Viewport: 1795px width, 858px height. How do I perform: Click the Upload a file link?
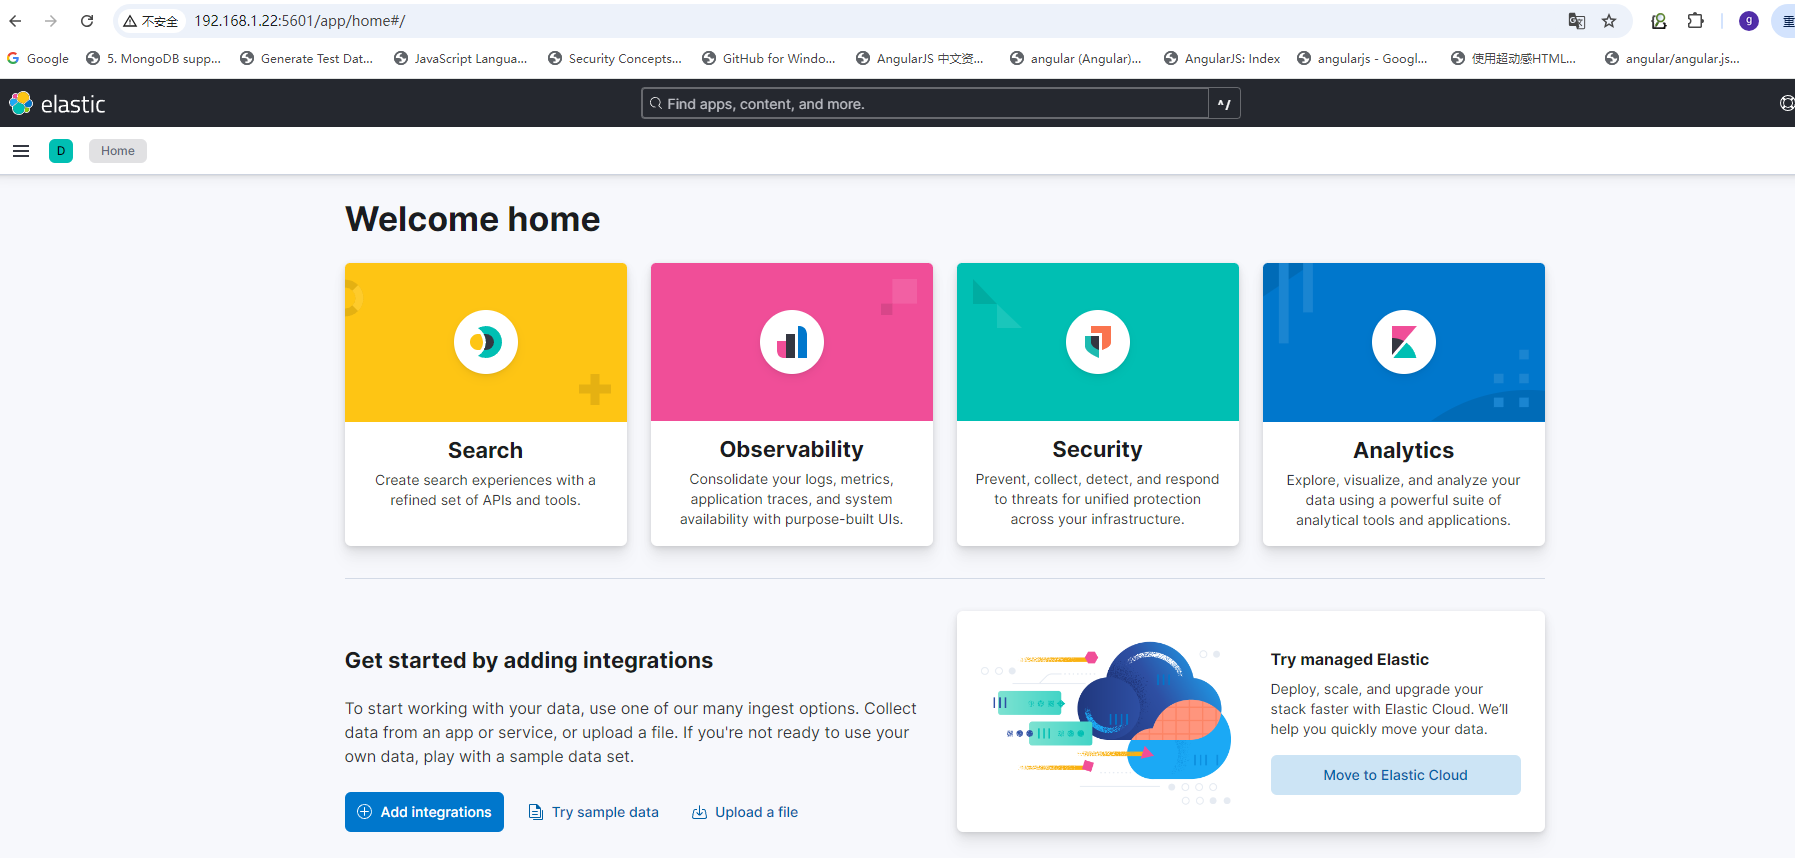(x=745, y=812)
